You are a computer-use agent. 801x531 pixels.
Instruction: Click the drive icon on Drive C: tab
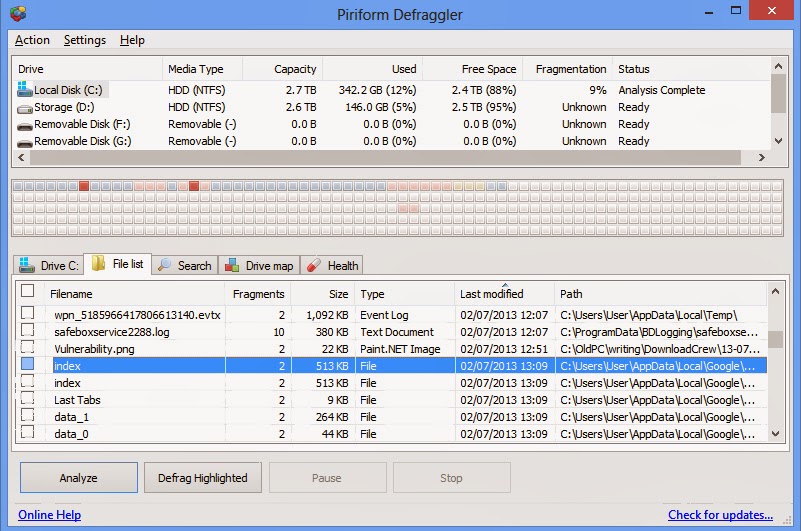click(27, 265)
